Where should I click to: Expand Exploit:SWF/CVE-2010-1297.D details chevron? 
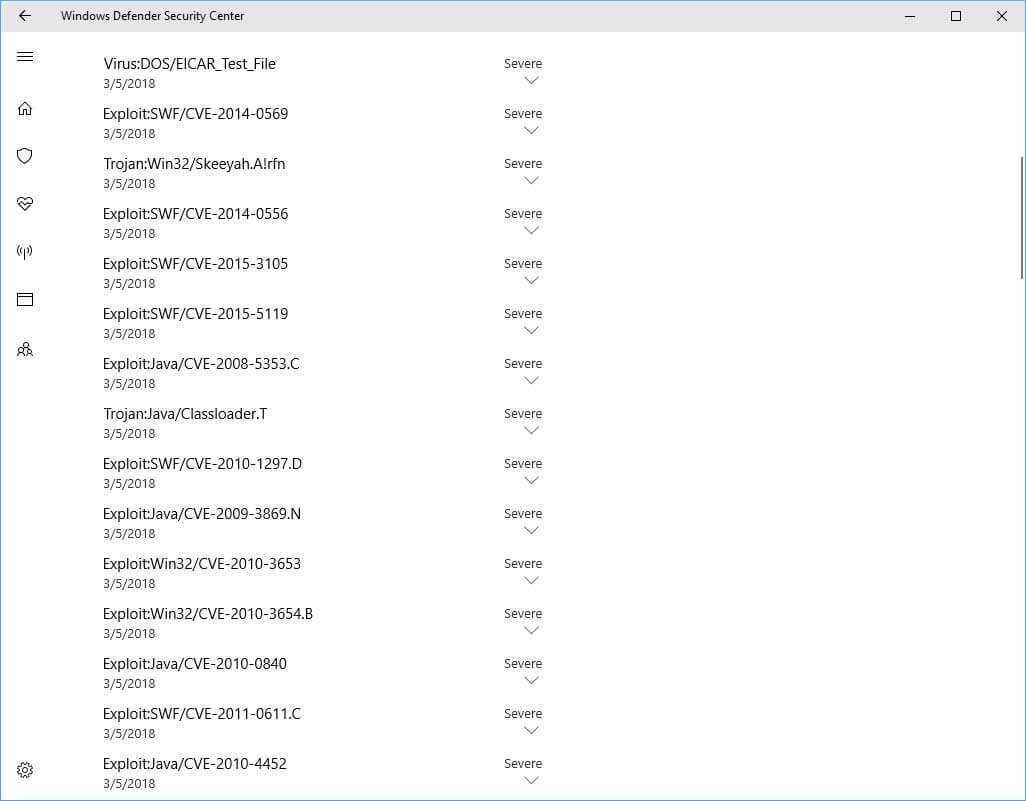pos(531,480)
